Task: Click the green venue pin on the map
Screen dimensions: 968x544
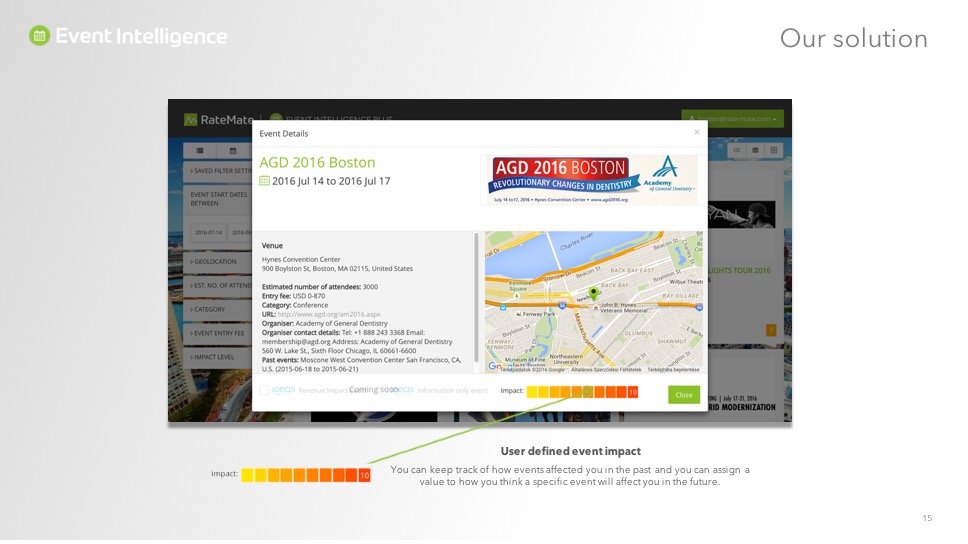Action: [593, 293]
